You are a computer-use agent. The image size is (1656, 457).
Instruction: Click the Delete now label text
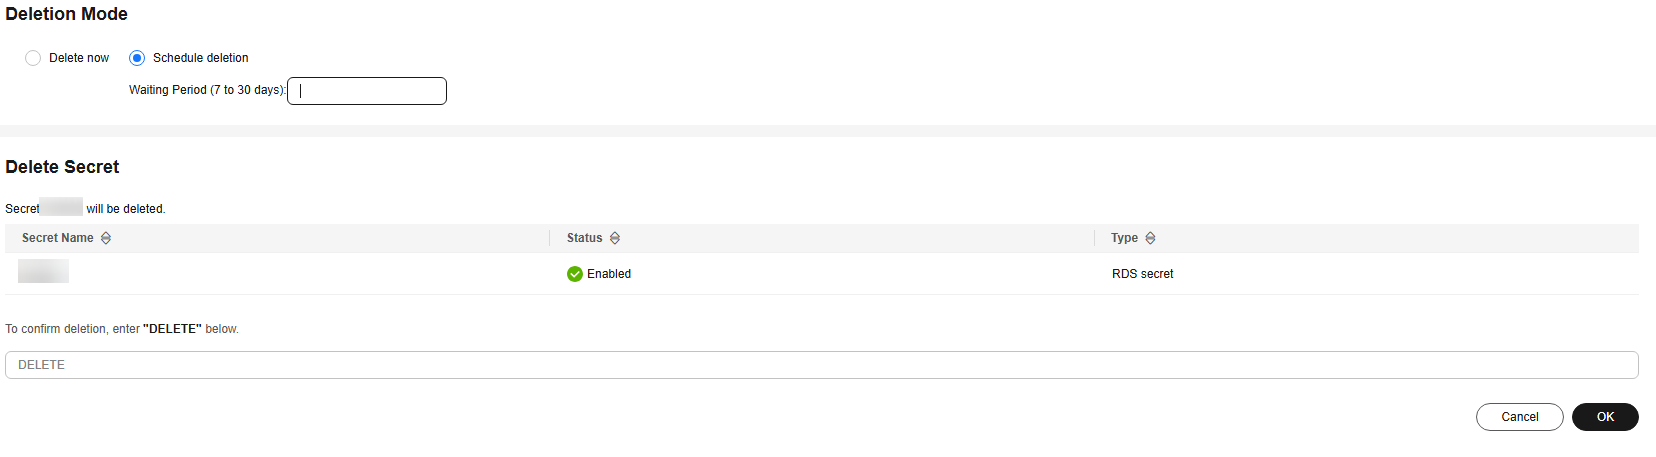(79, 58)
